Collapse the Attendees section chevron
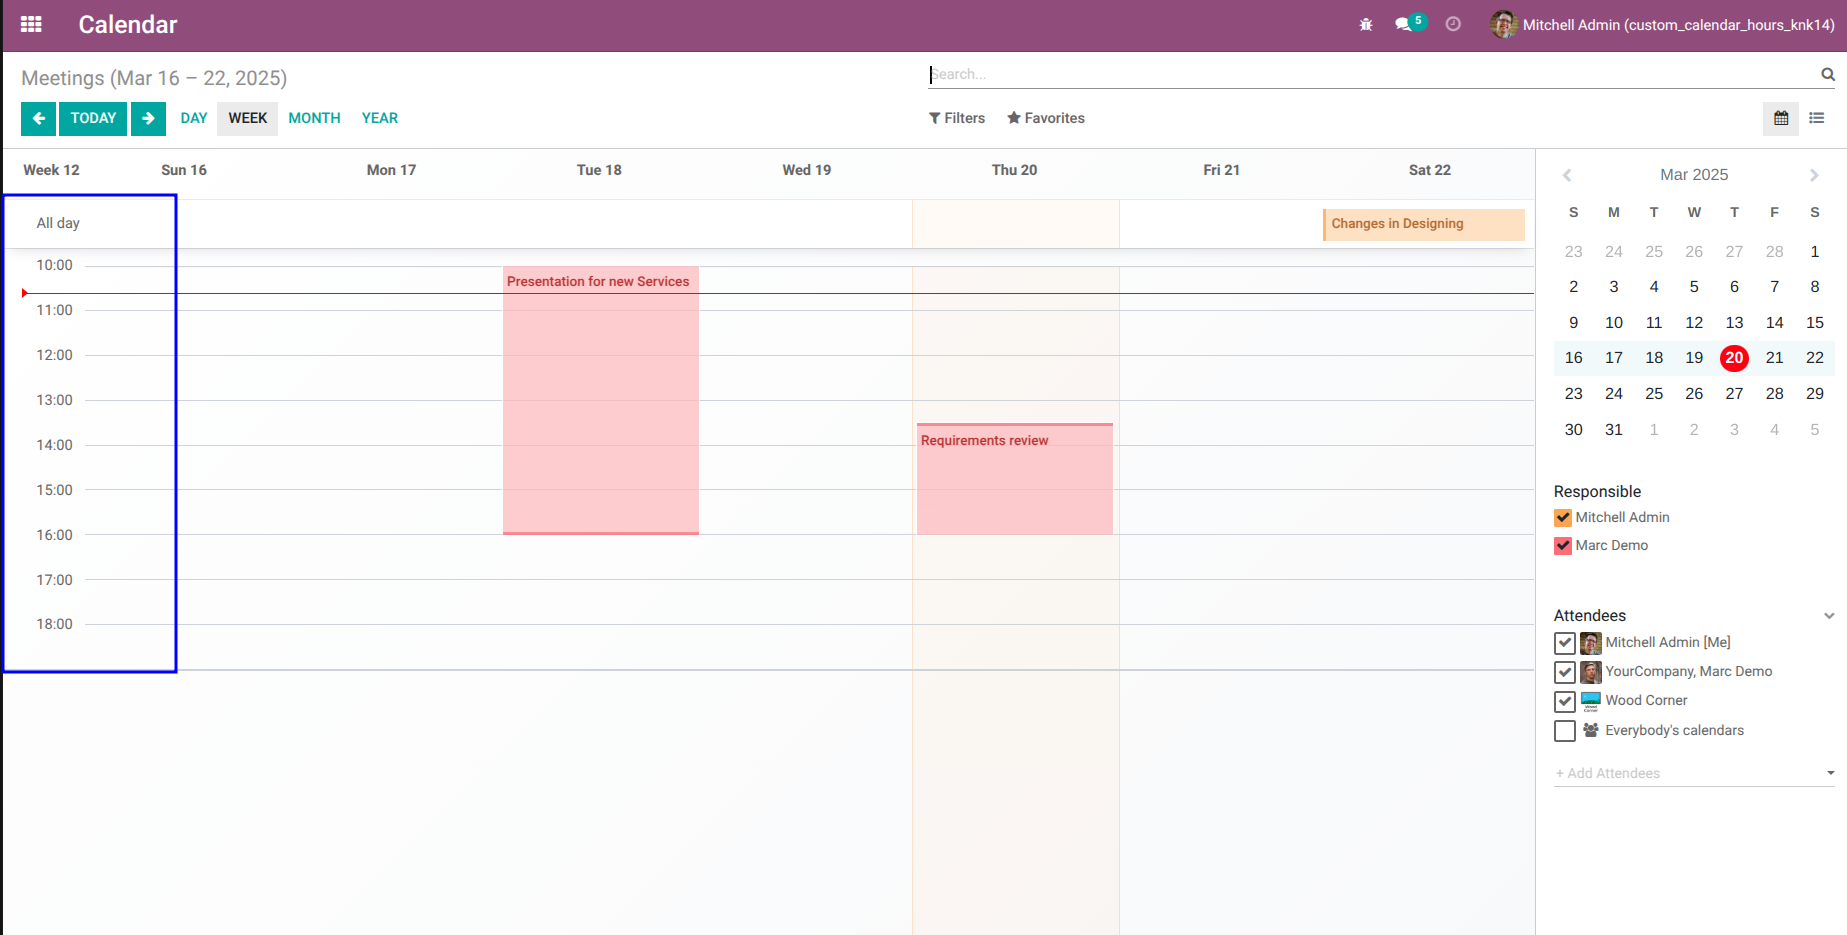The image size is (1847, 935). [x=1828, y=616]
